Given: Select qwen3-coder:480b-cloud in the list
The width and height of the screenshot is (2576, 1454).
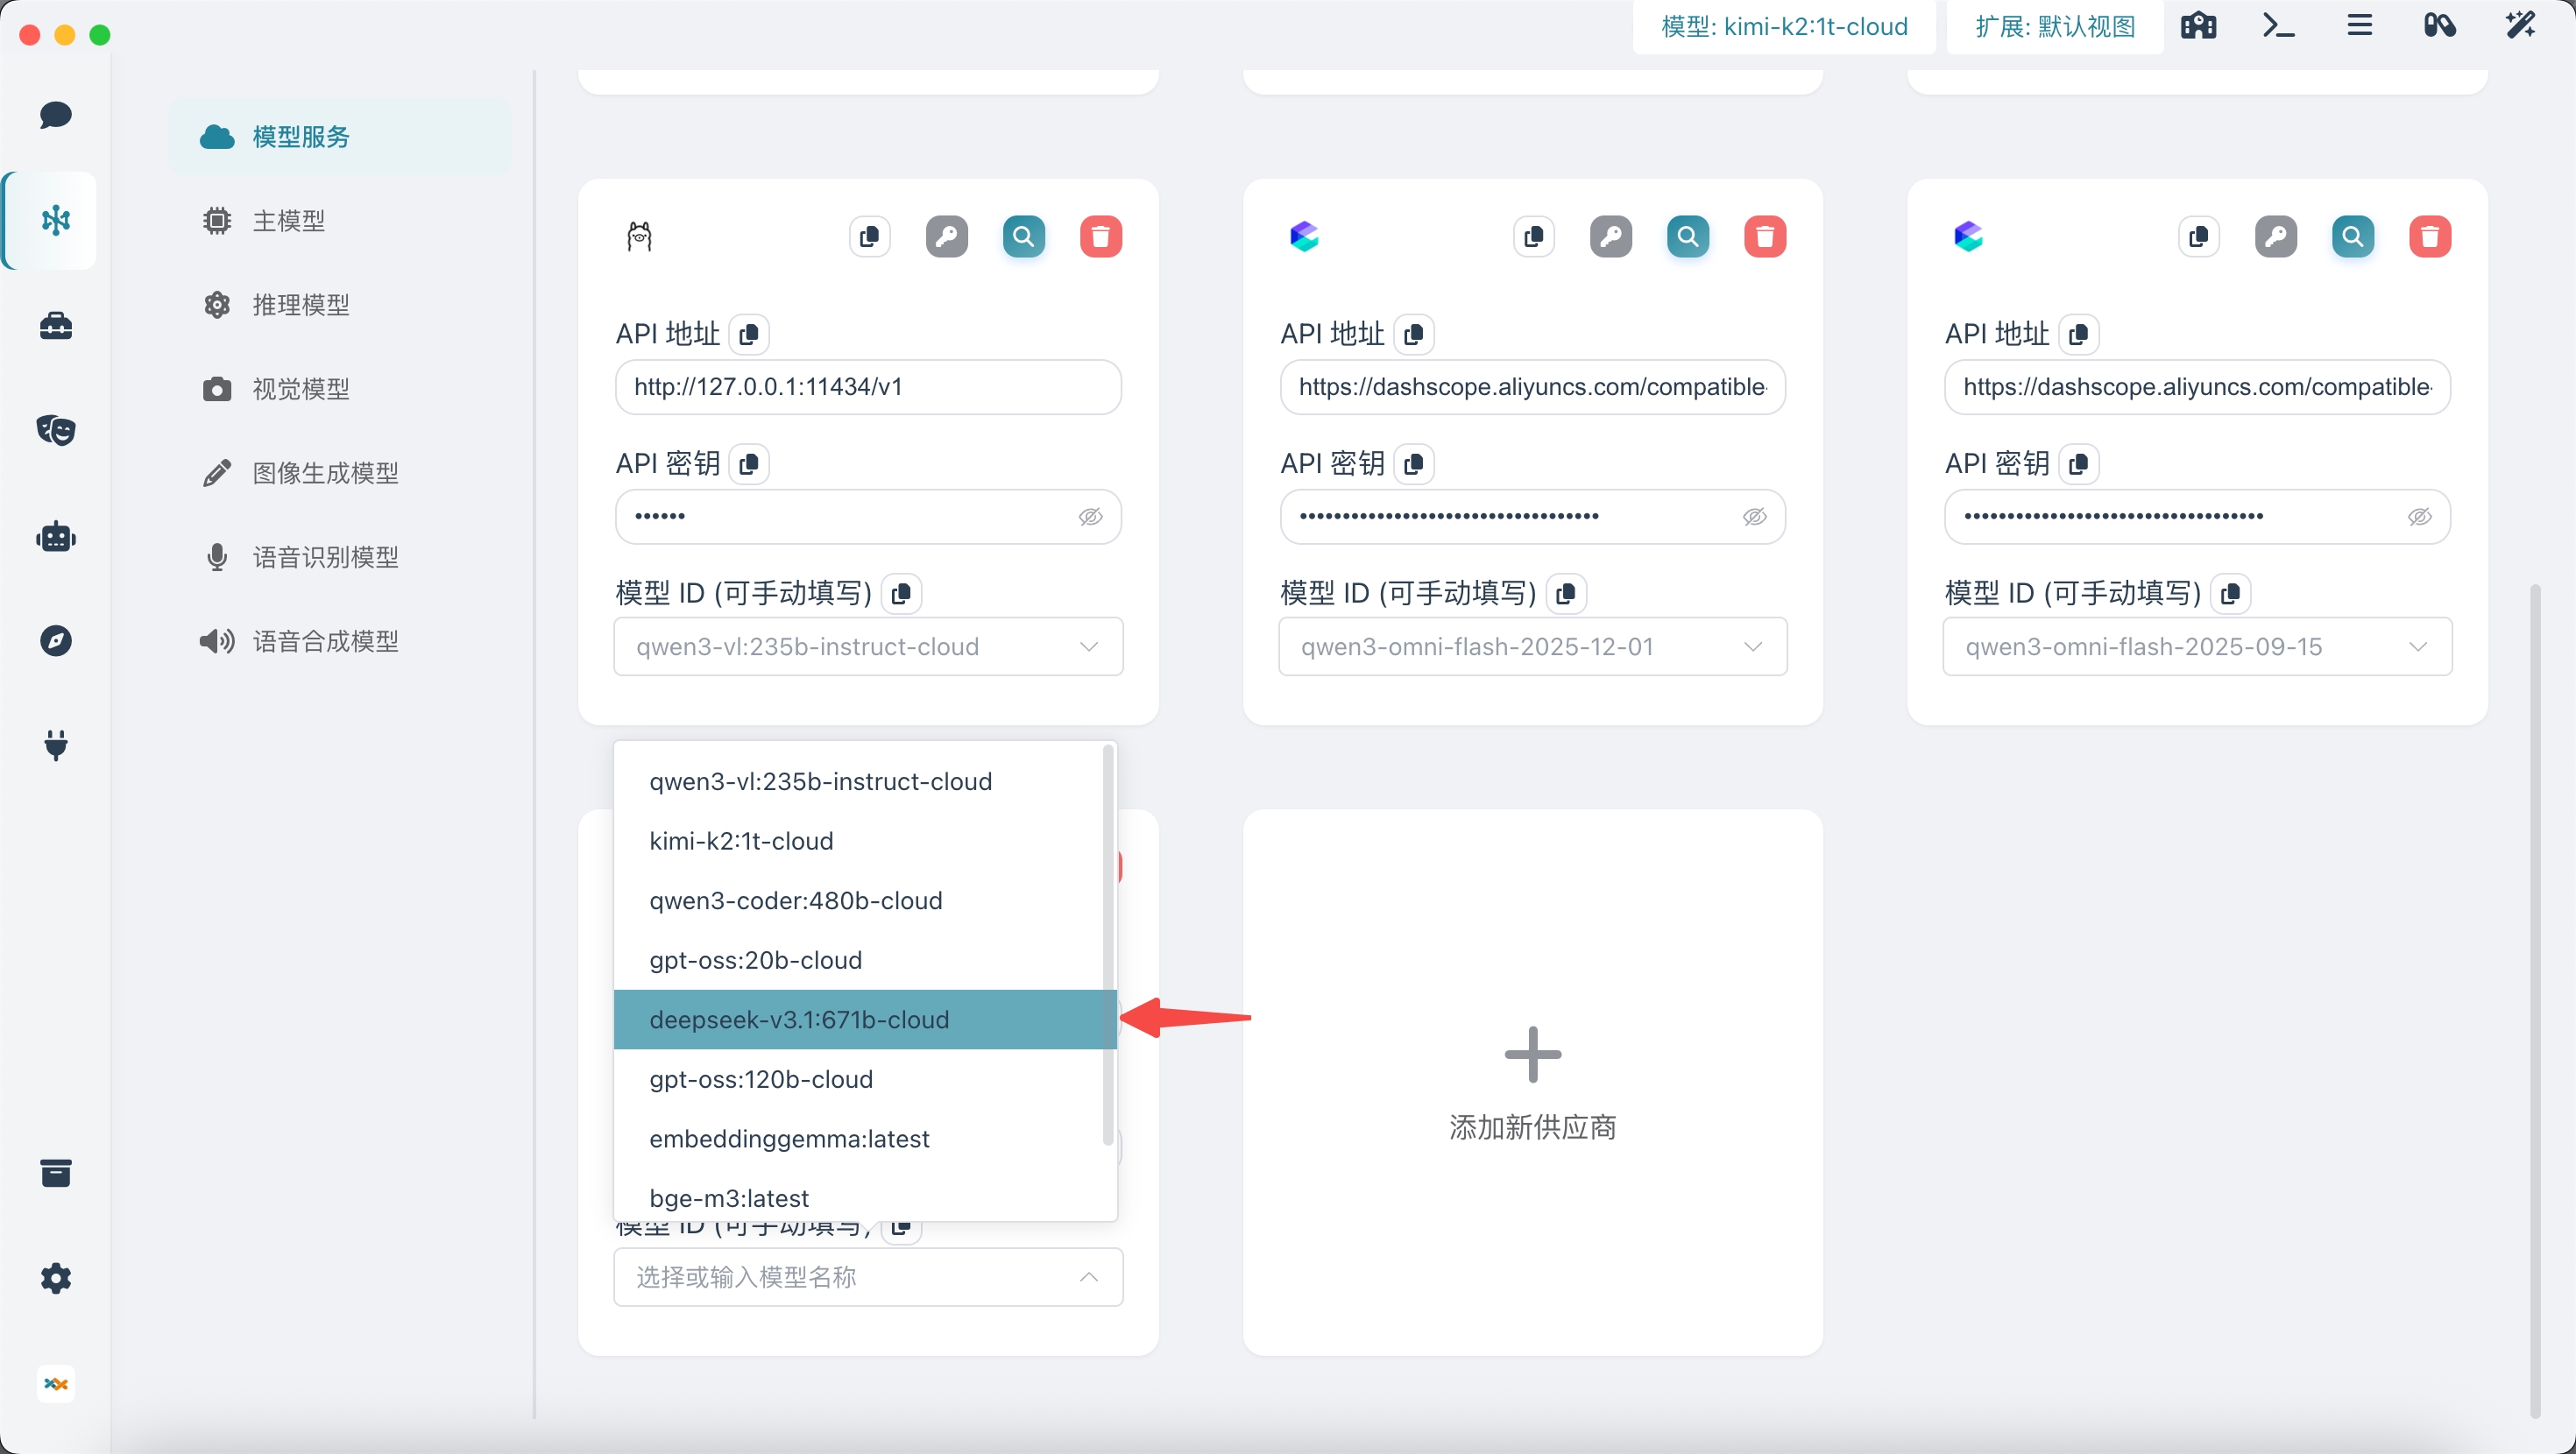Looking at the screenshot, I should 858,901.
